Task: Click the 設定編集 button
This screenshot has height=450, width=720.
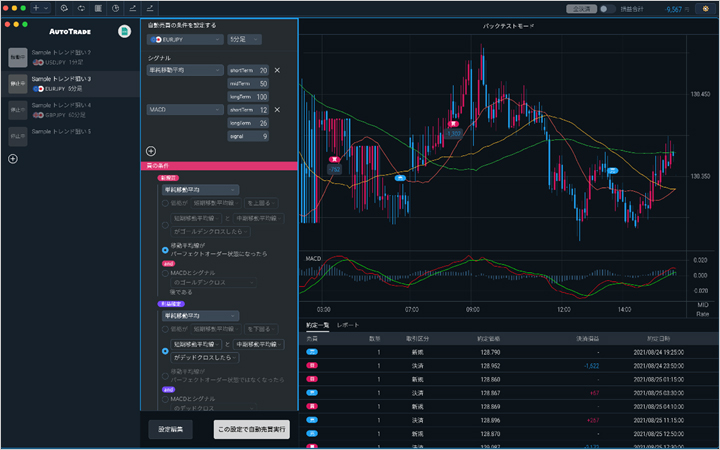Action: point(170,429)
